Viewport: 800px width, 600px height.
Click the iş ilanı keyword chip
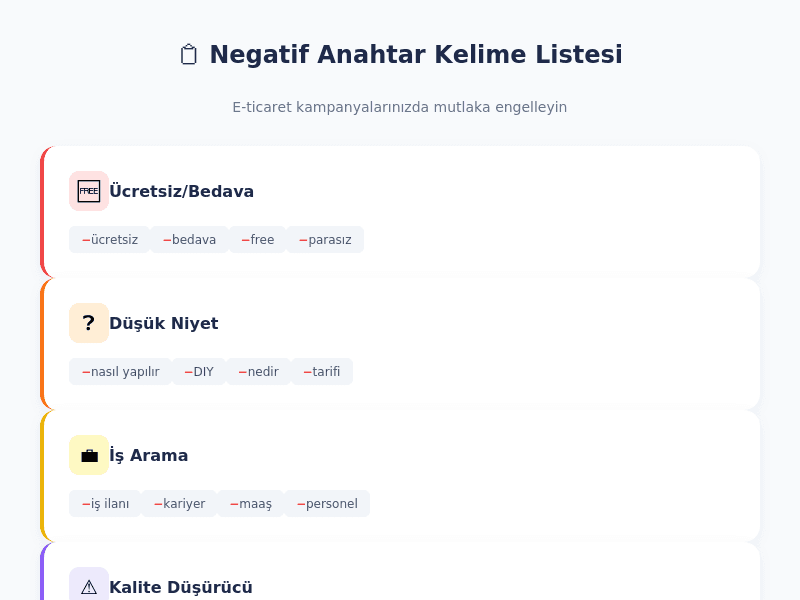click(105, 504)
